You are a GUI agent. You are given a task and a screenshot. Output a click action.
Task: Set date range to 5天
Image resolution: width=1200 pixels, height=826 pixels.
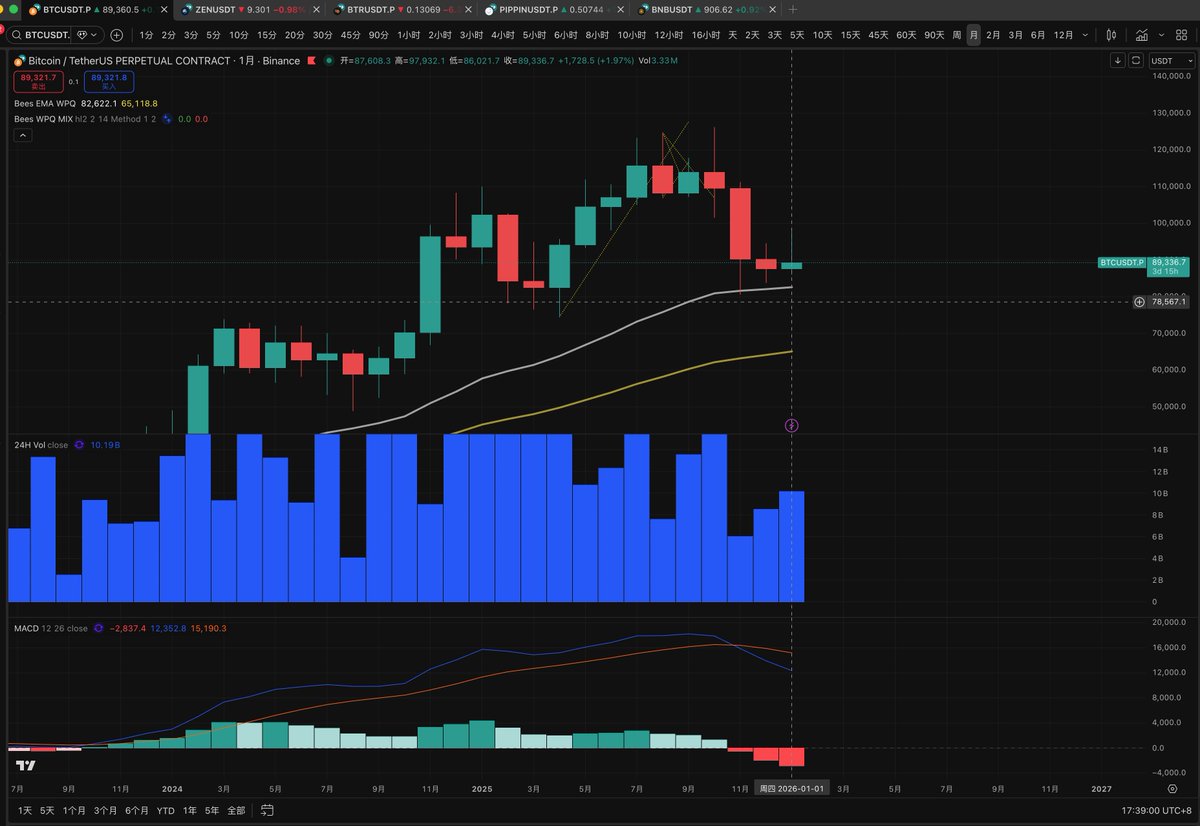coord(48,810)
